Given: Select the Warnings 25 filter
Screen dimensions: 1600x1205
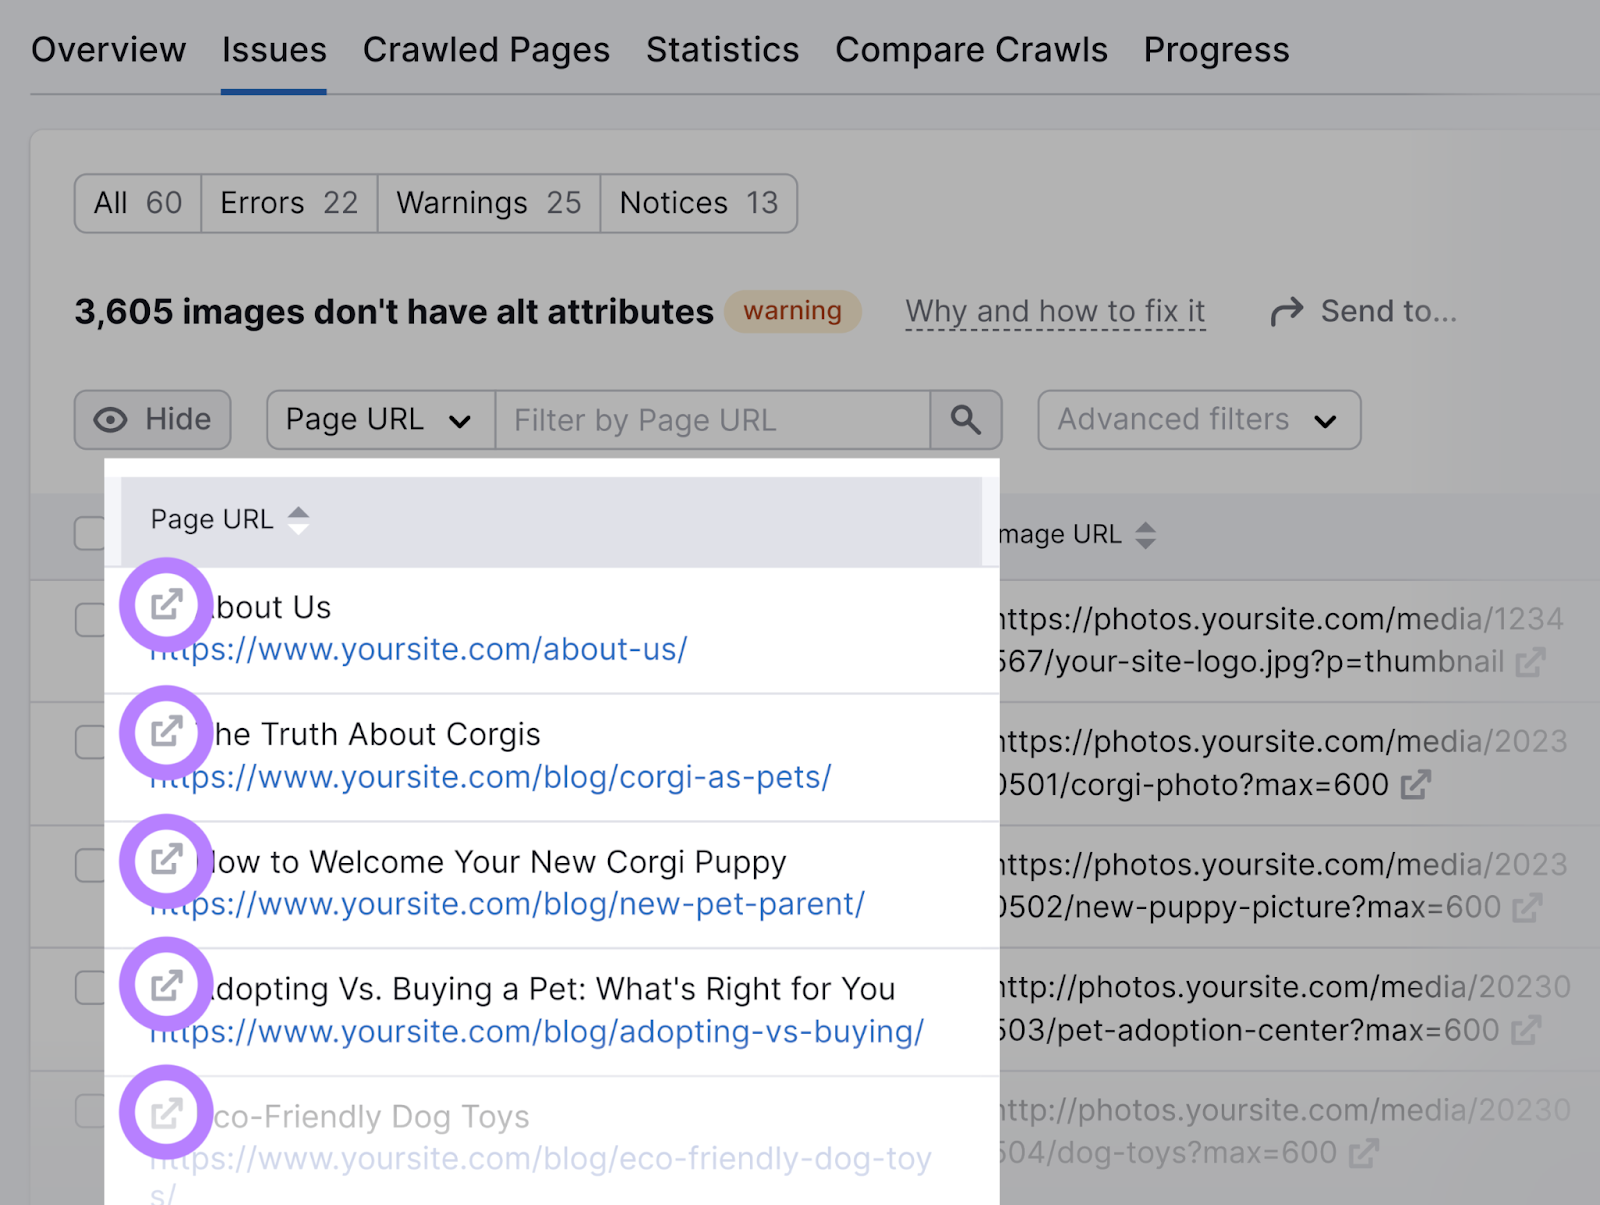Looking at the screenshot, I should pyautogui.click(x=488, y=203).
